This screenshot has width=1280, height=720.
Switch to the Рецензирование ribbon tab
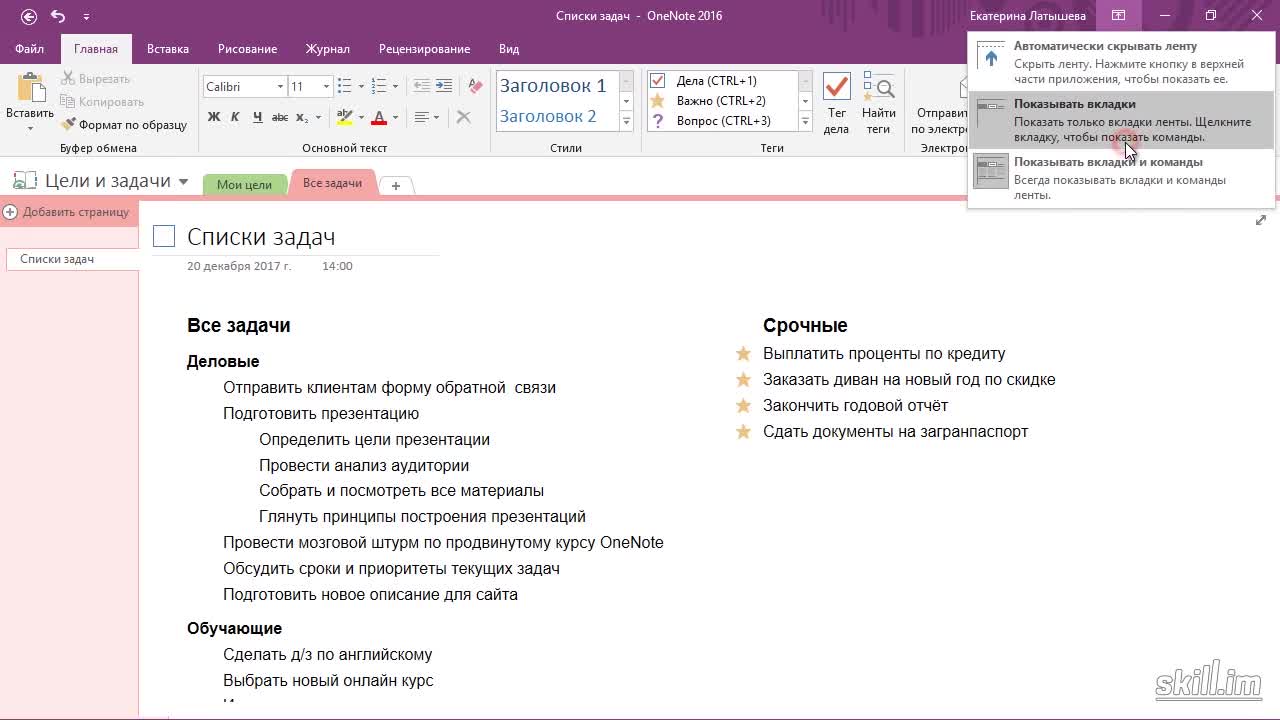[424, 49]
